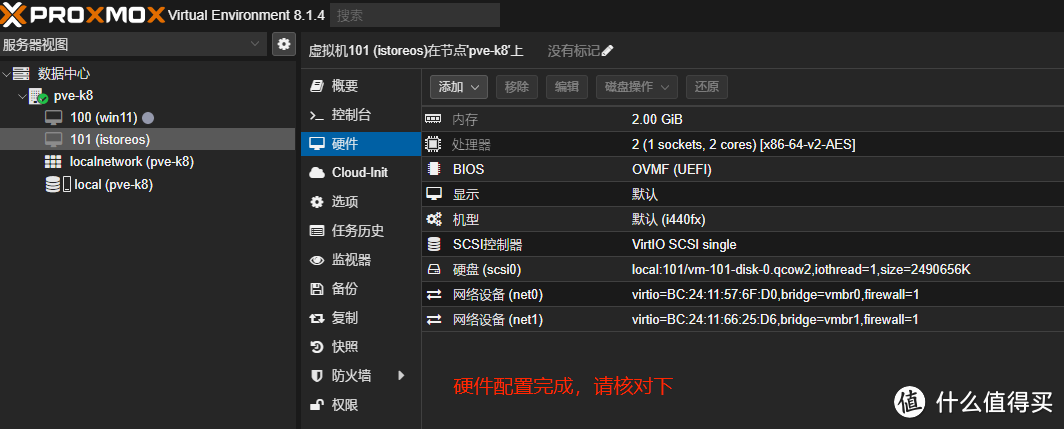Click the SCSI controller database icon
Viewport: 1064px width, 429px height.
(x=434, y=244)
